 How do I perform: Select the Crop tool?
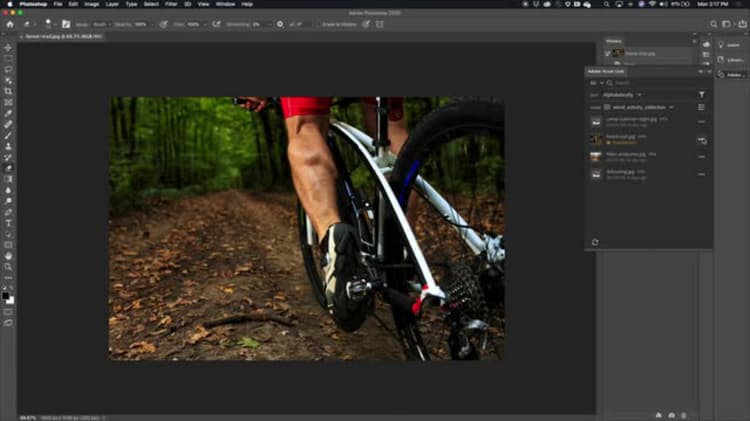tap(8, 91)
